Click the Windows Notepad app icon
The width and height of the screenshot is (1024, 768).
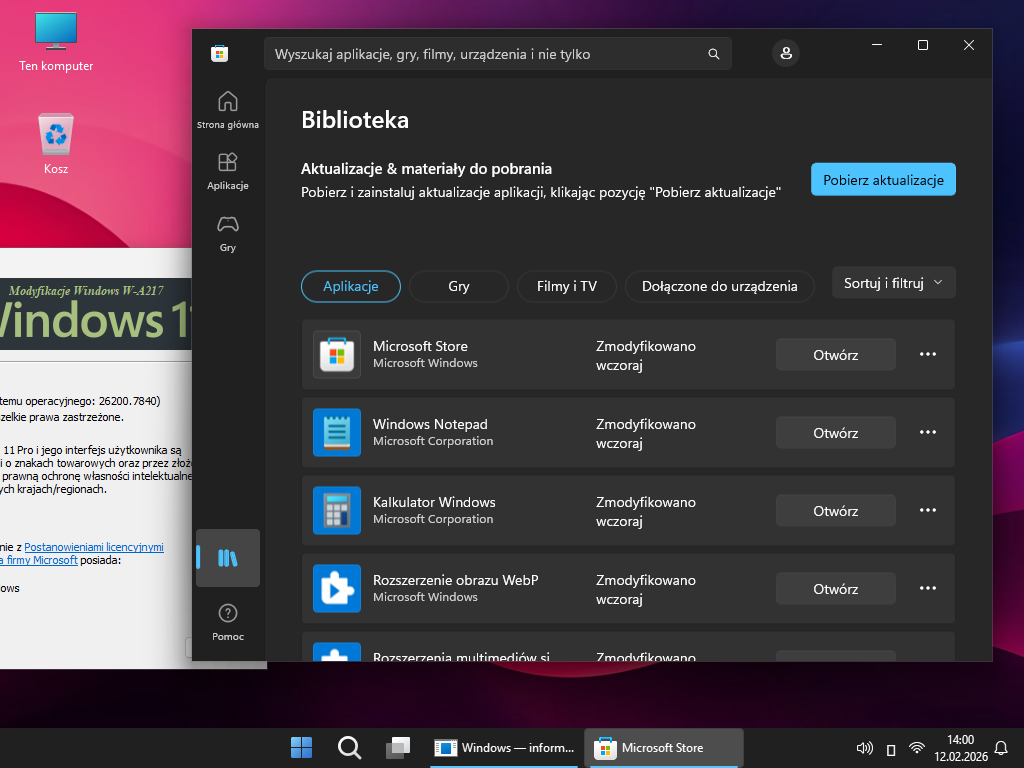point(337,432)
